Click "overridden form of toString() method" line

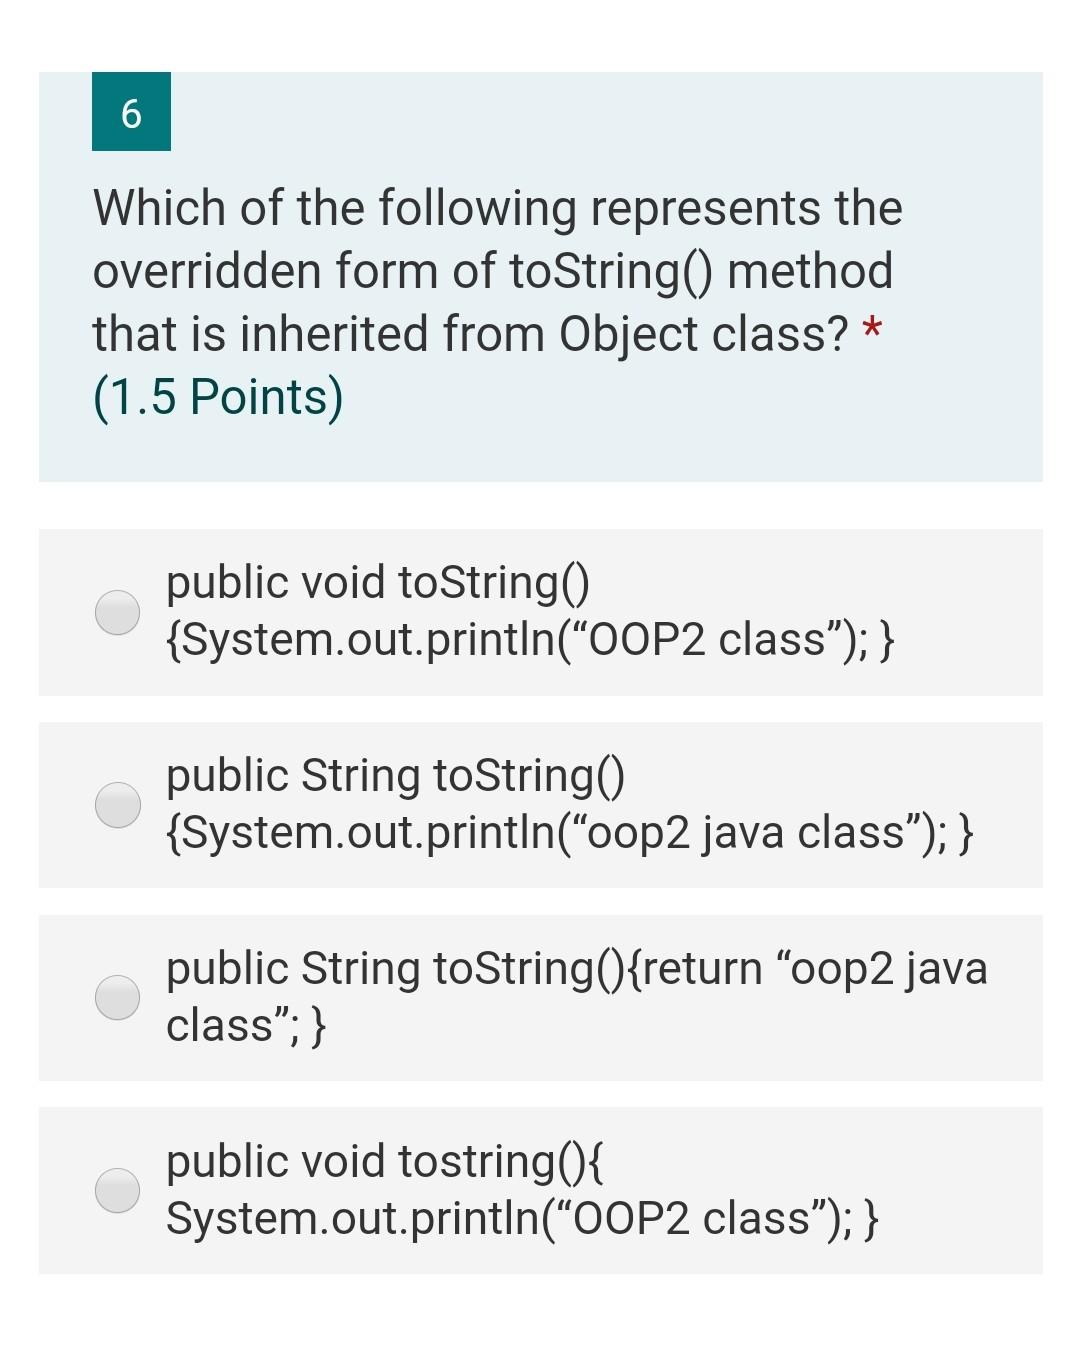[493, 272]
